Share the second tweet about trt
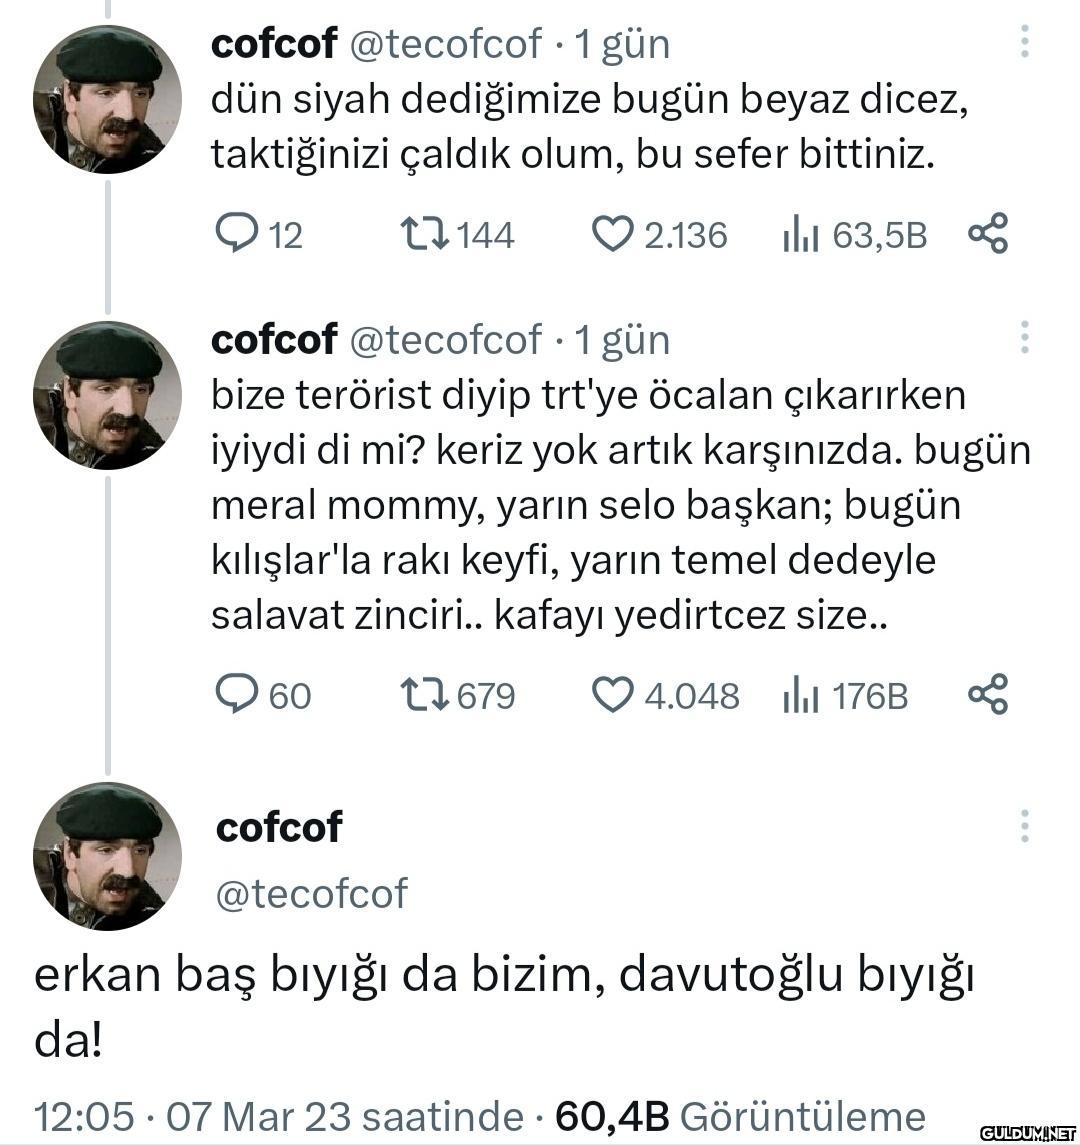This screenshot has height=1145, width=1080. coord(988,694)
